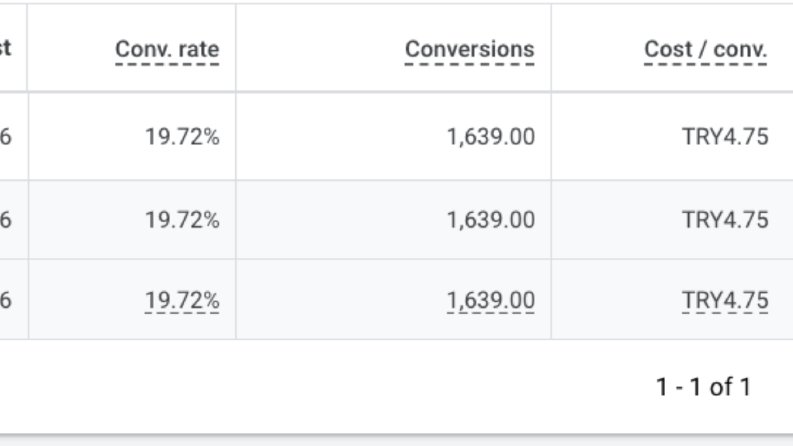793x446 pixels.
Task: Select the second row's cut-off cell ending in 6
Action: 6,220
